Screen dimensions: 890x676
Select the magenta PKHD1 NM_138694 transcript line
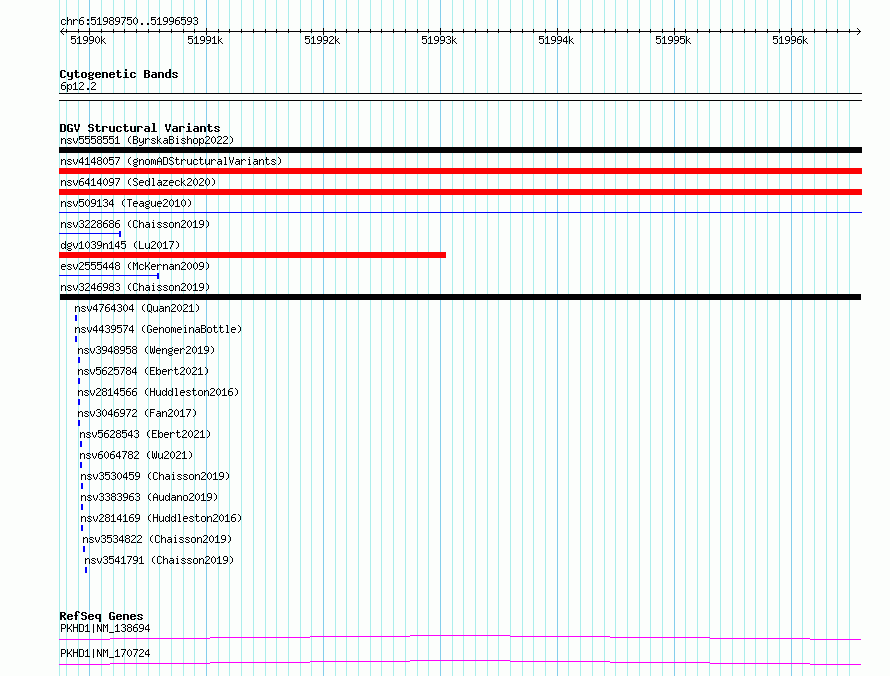460,637
